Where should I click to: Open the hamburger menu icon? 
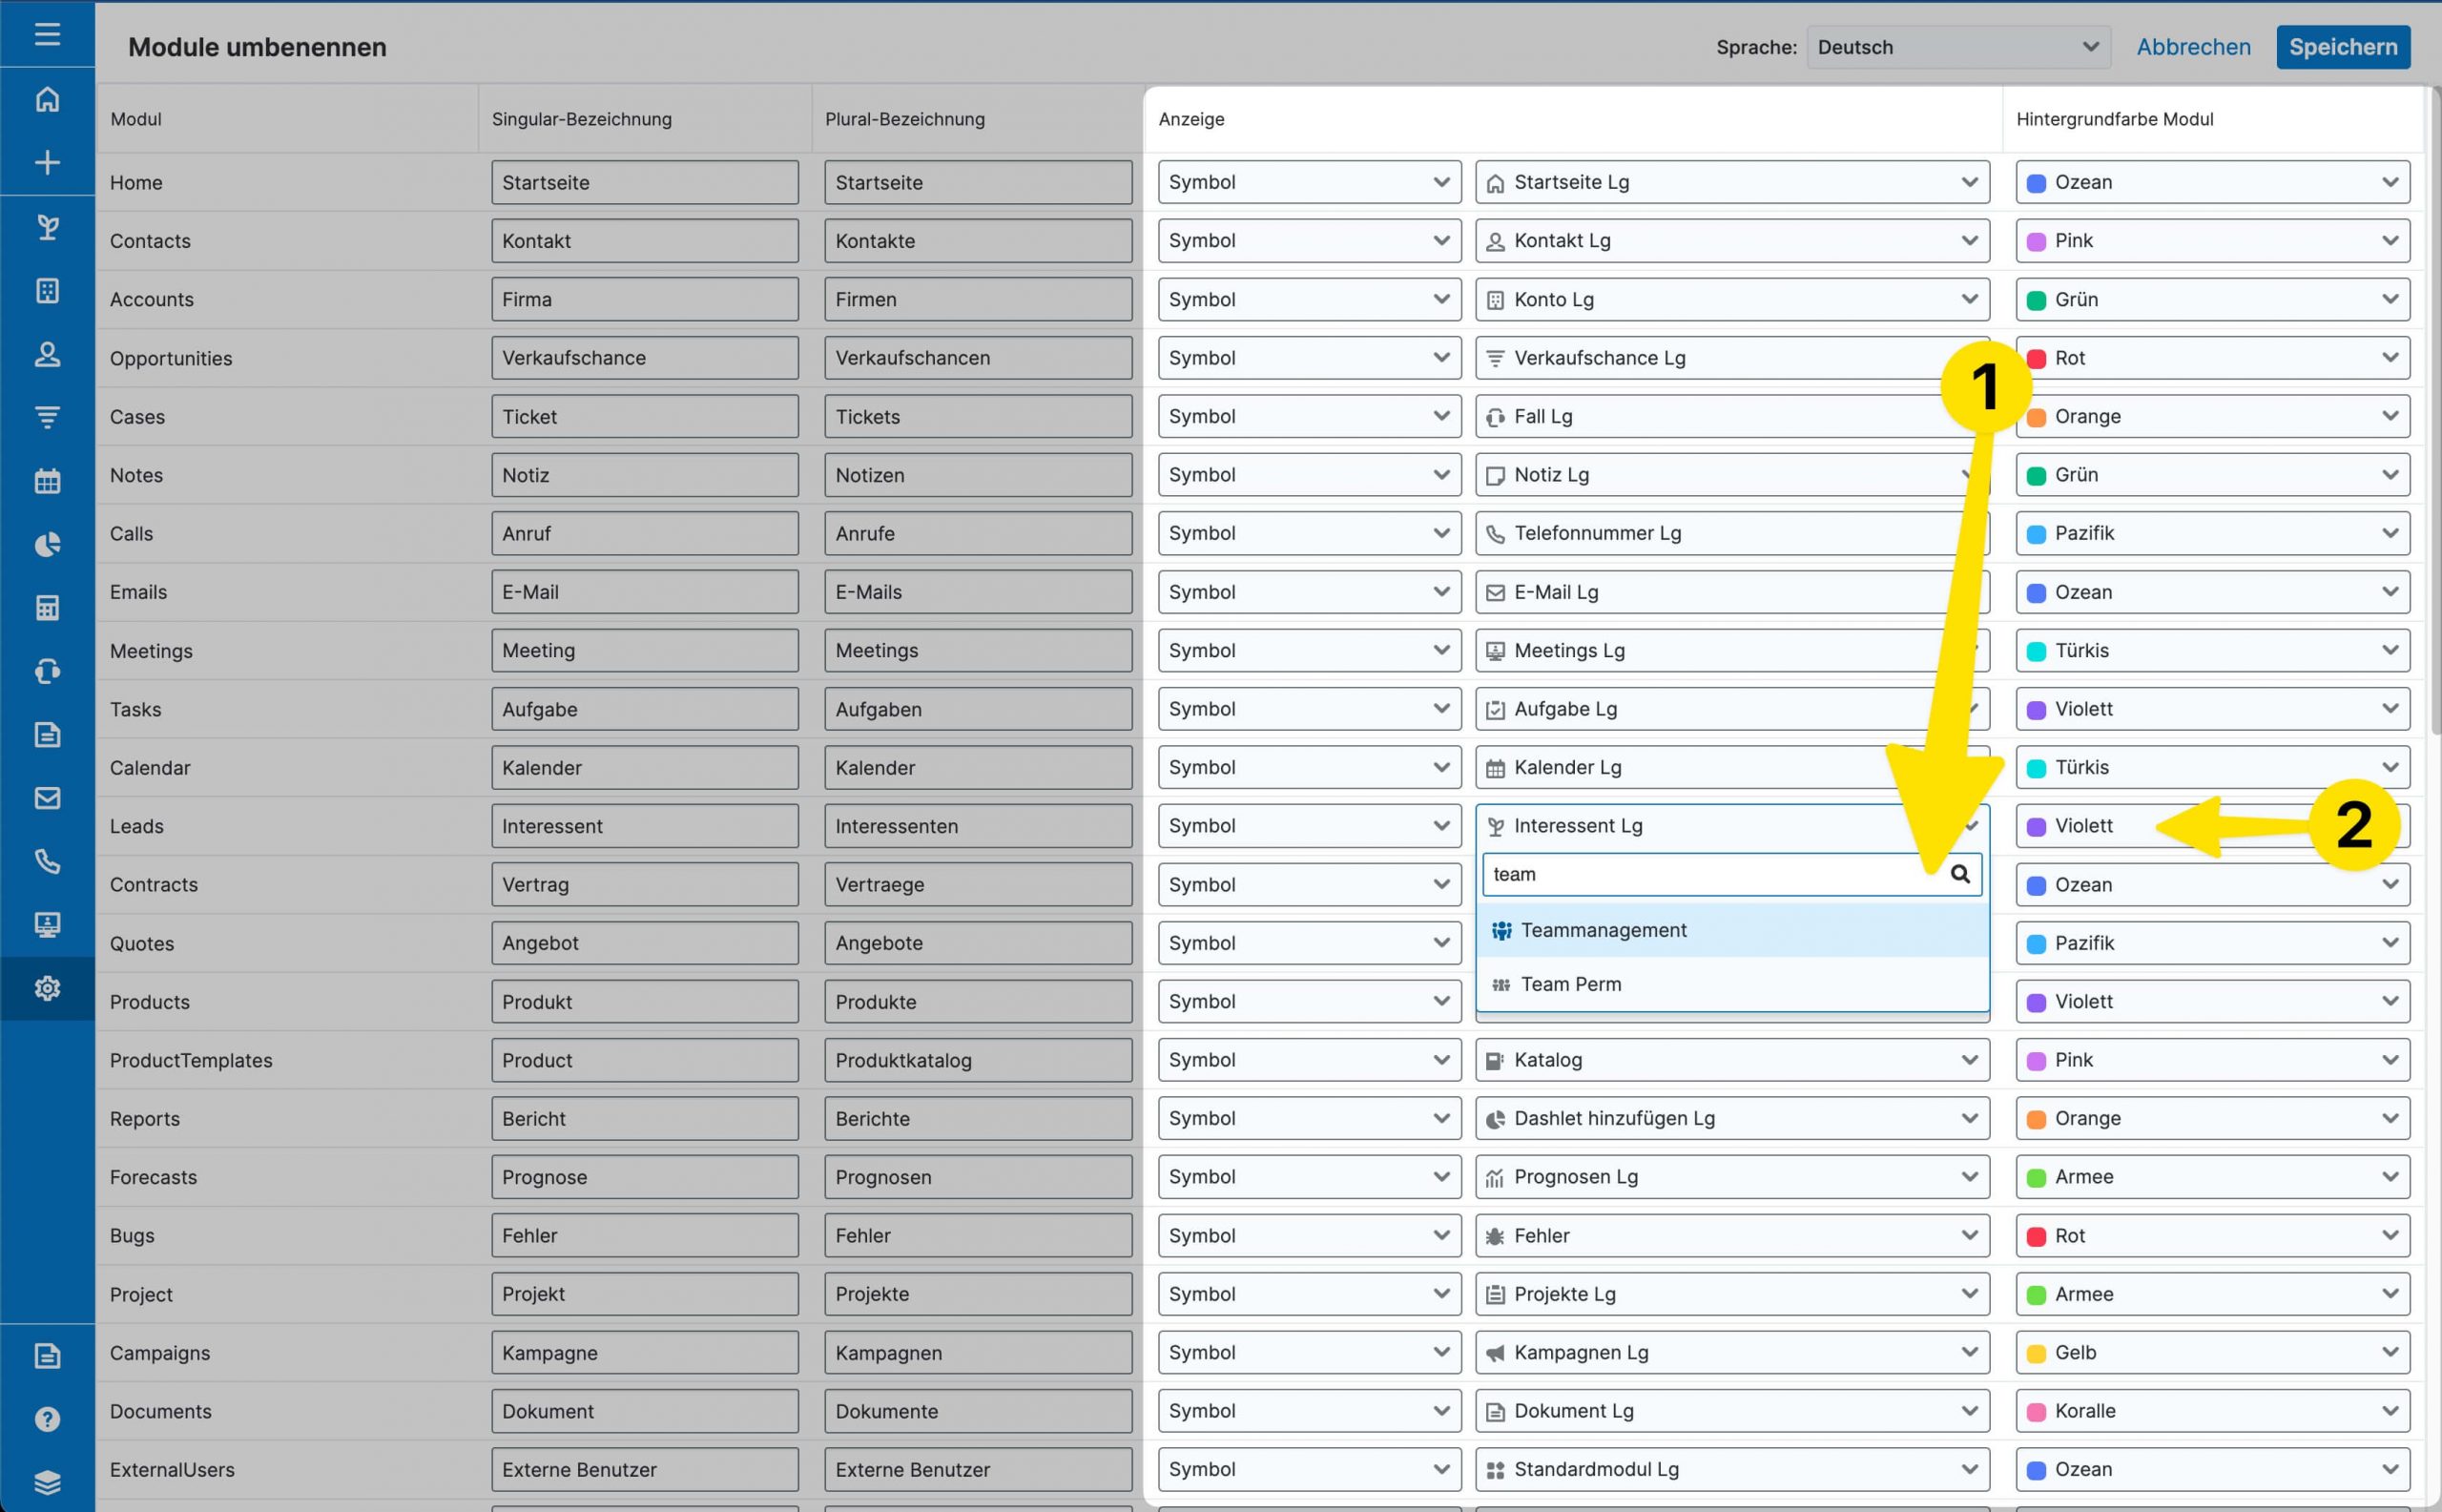click(x=47, y=34)
